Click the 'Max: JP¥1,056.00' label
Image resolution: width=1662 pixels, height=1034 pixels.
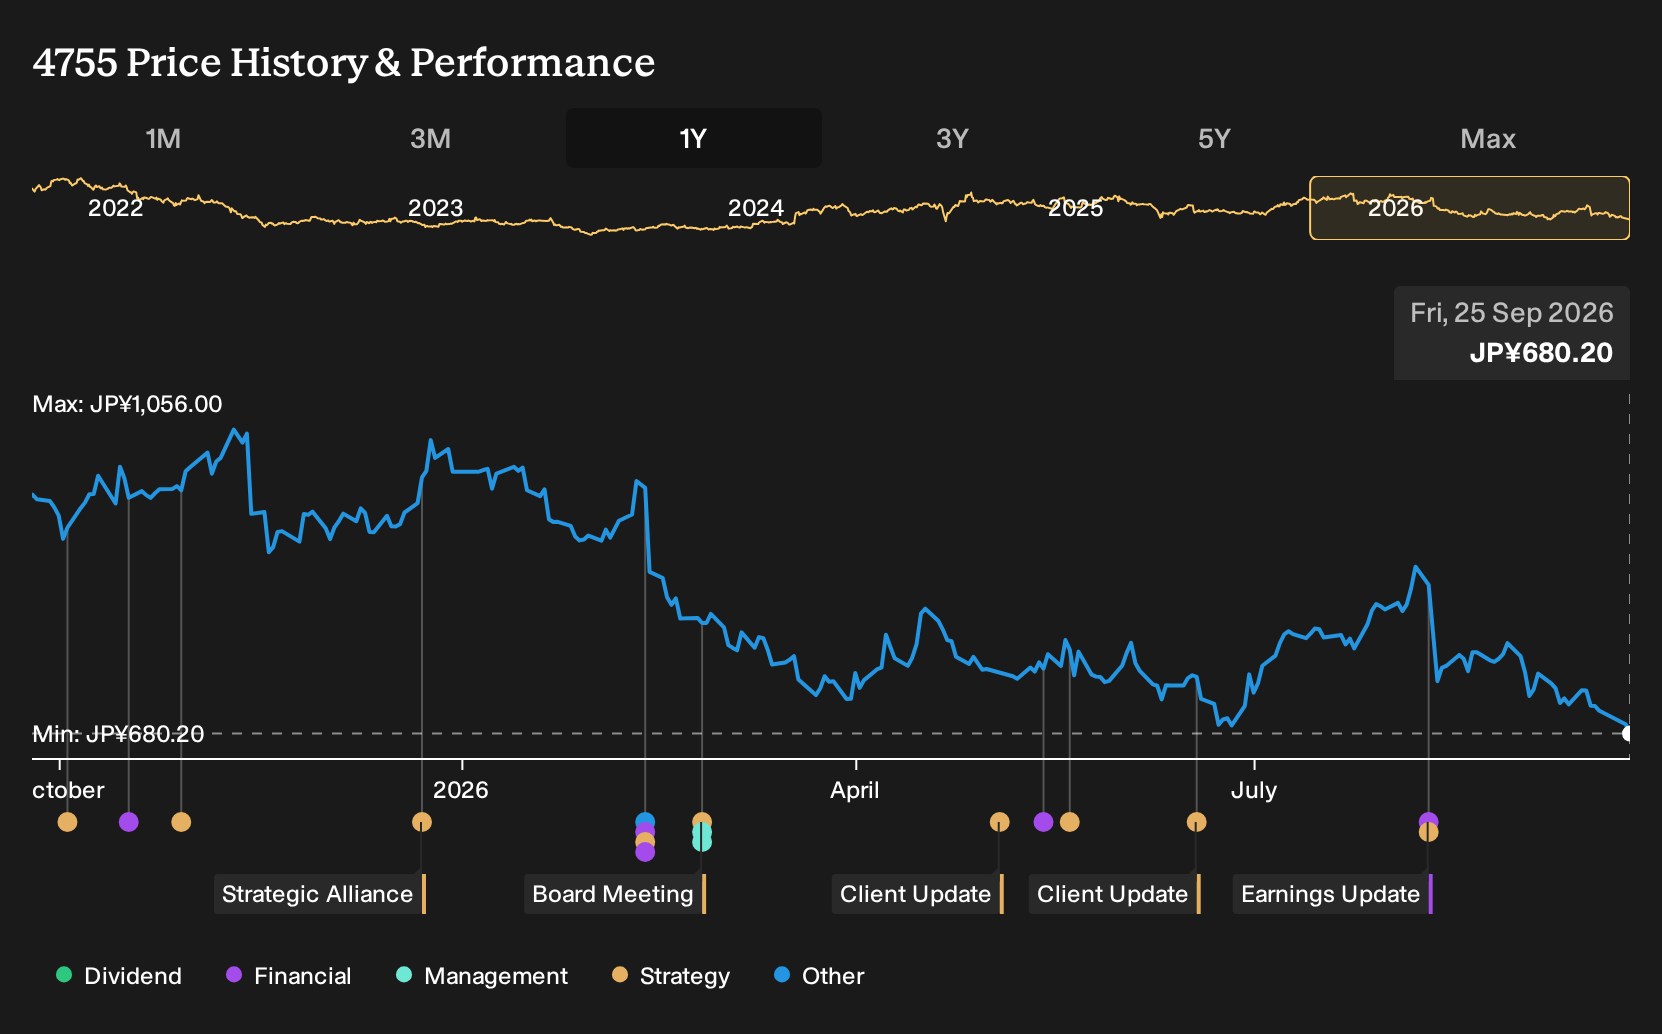point(128,404)
